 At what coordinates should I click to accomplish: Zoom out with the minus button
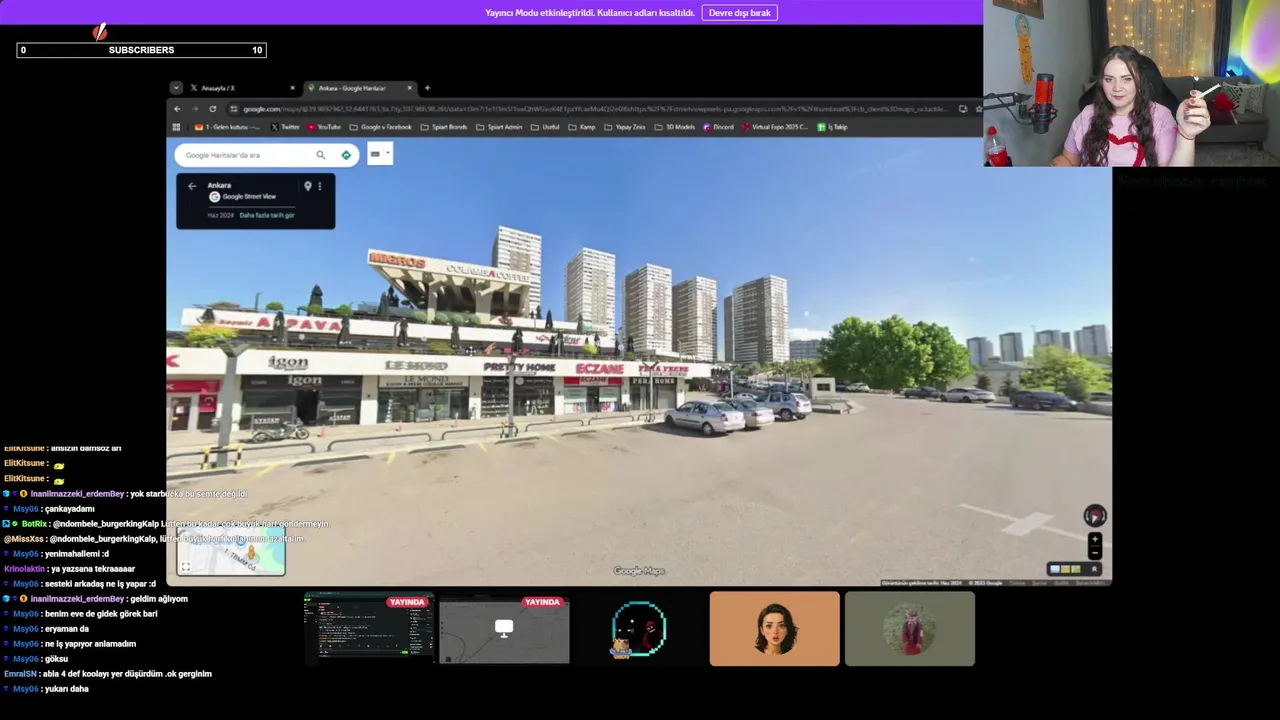point(1095,552)
